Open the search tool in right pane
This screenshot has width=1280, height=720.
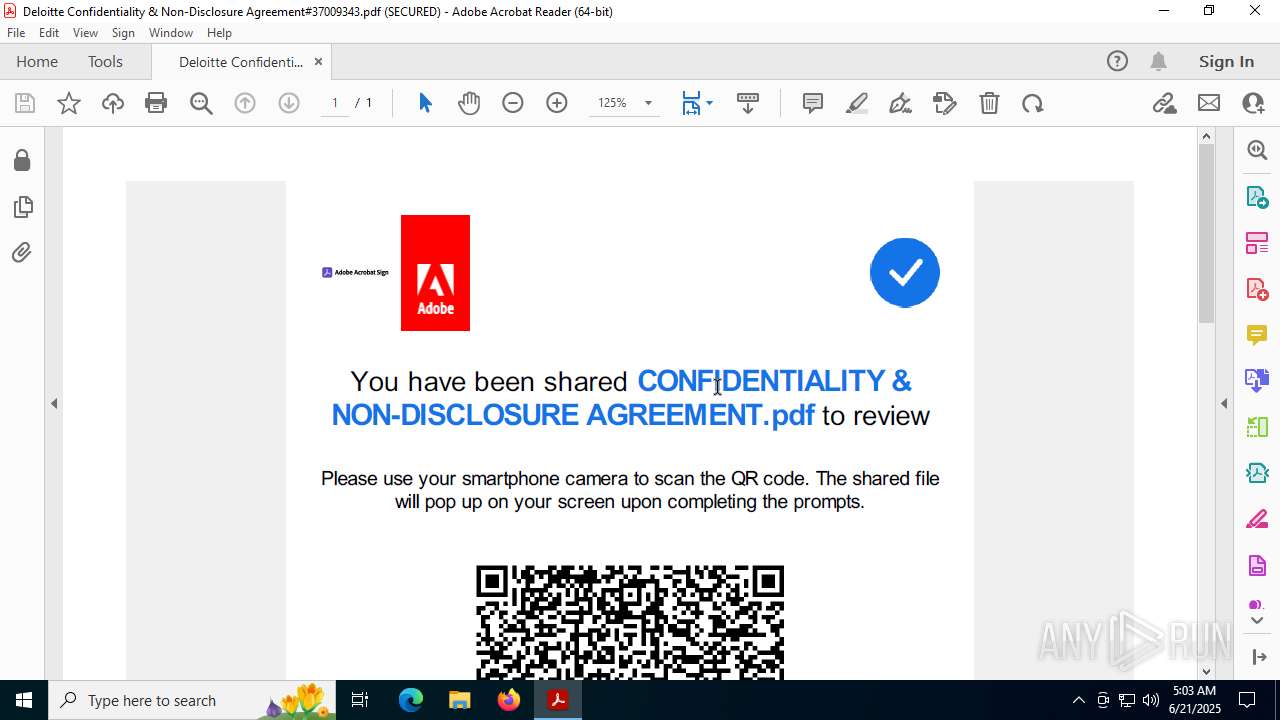pyautogui.click(x=1257, y=150)
